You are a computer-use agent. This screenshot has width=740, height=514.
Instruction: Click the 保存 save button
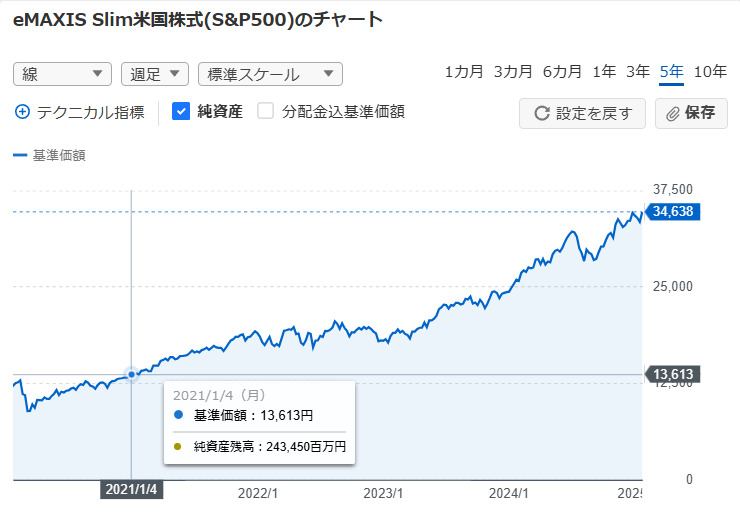(x=691, y=113)
